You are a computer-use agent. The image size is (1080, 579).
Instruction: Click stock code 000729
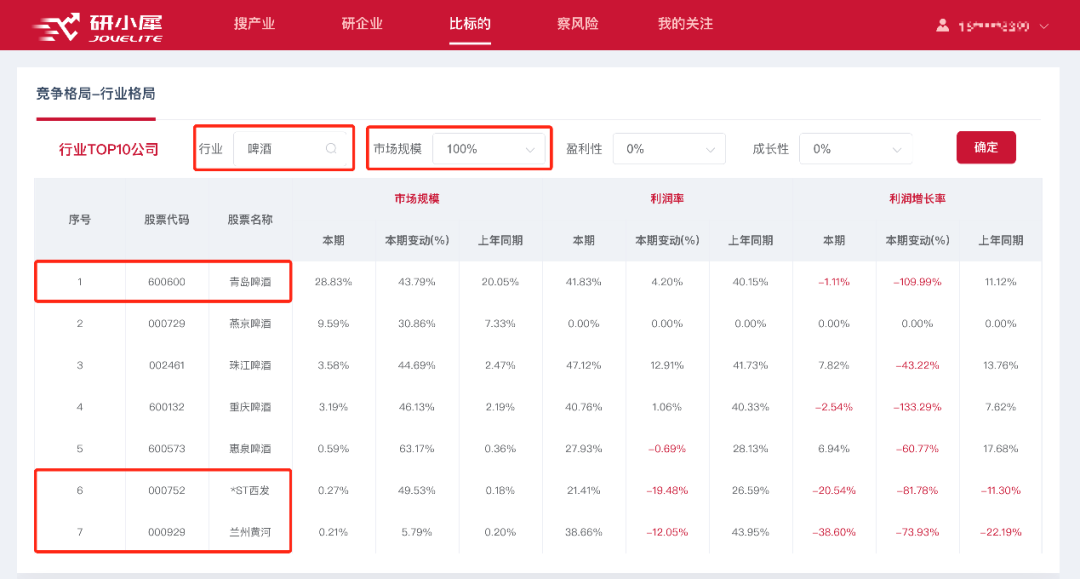coord(167,324)
